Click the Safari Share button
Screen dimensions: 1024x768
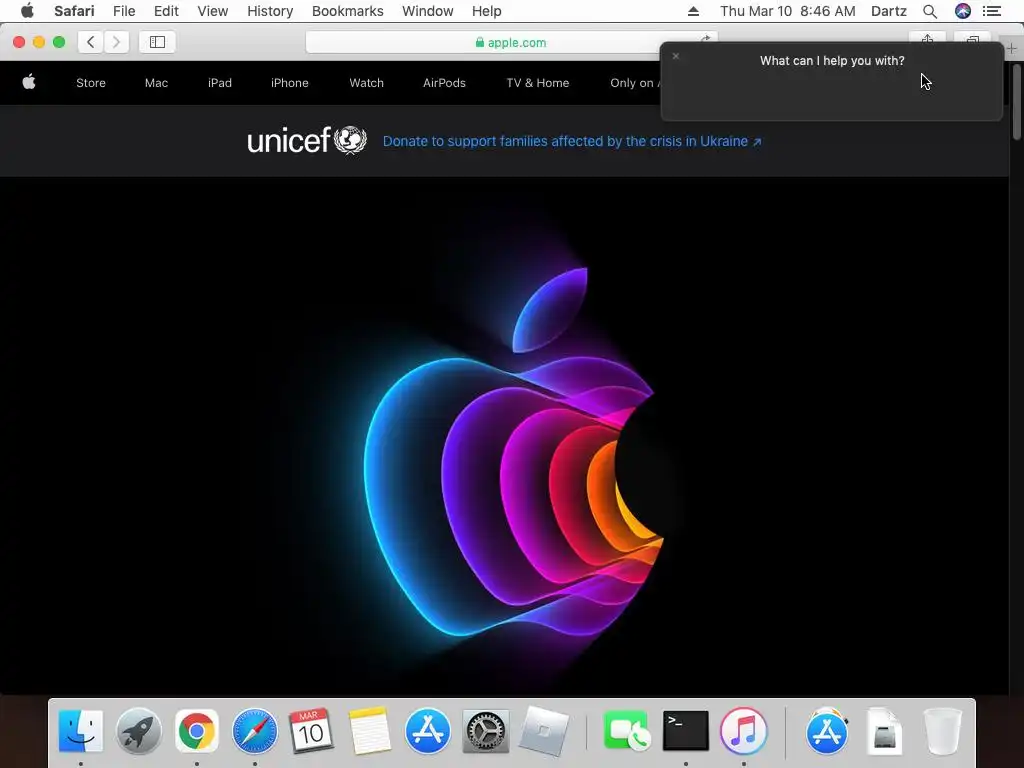(927, 39)
